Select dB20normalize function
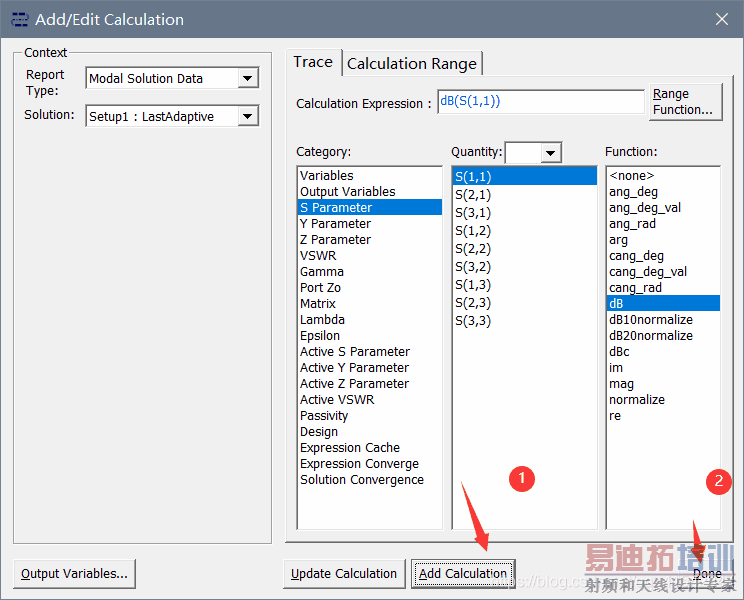The image size is (744, 600). (663, 336)
